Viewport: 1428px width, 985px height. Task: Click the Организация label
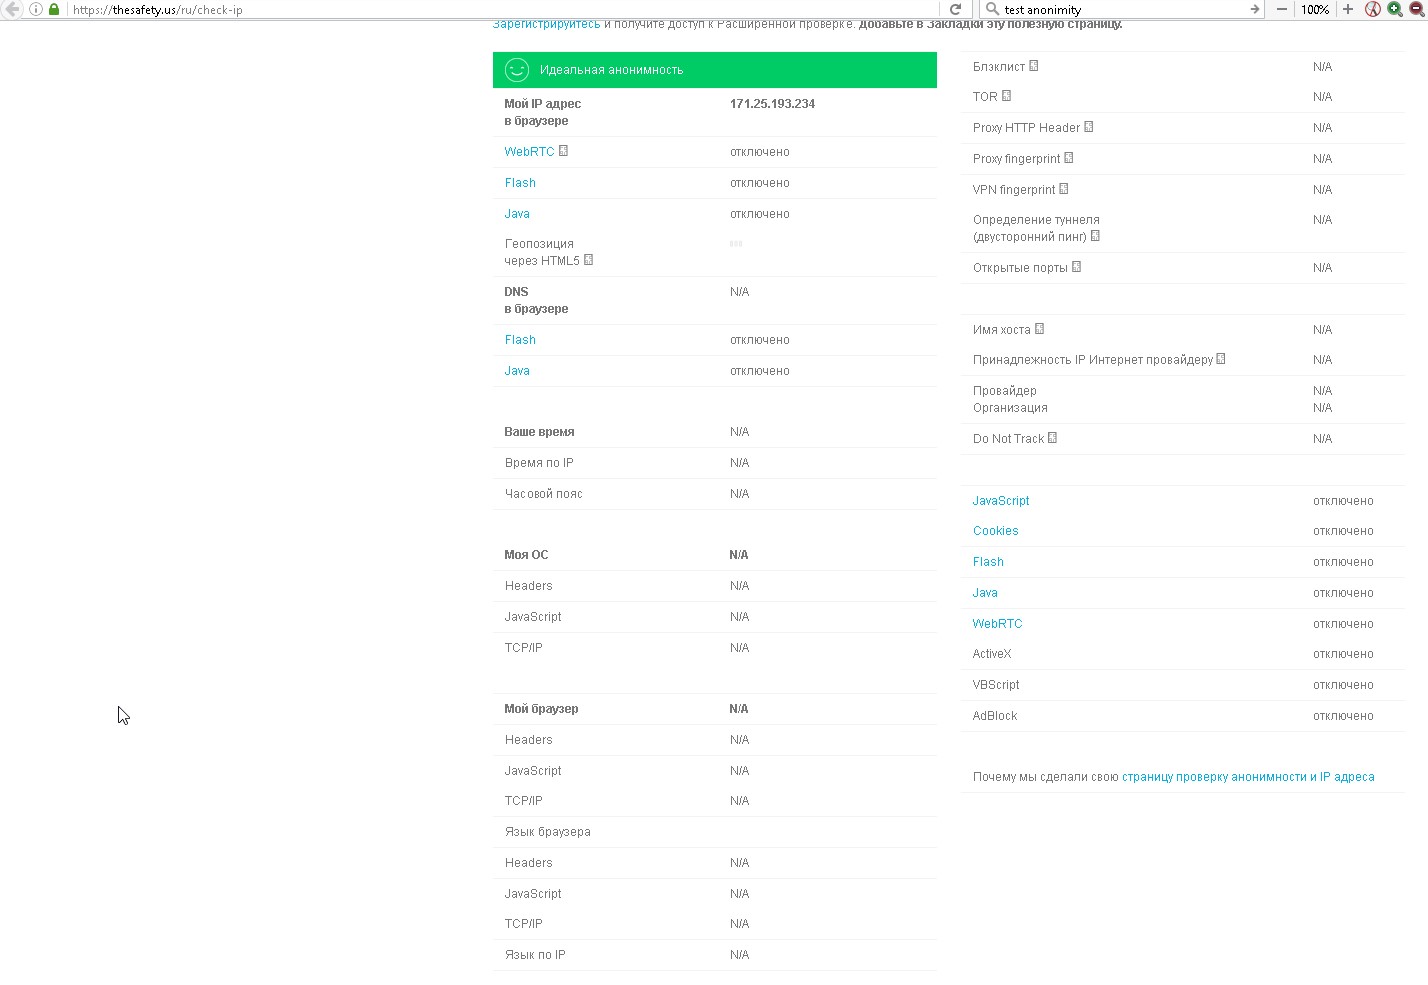click(x=1010, y=408)
